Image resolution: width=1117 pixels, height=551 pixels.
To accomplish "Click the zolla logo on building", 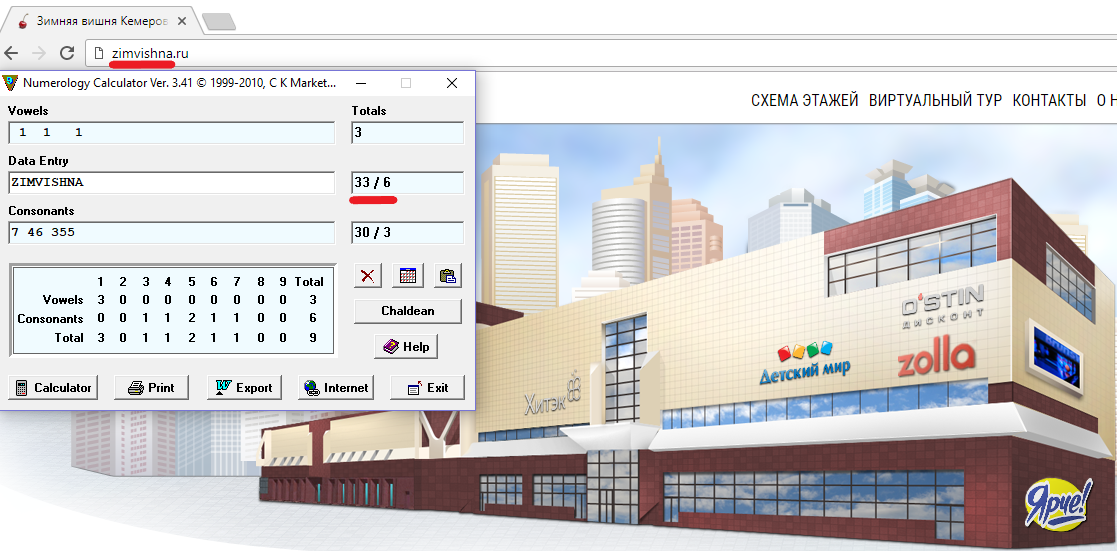I will pos(935,358).
